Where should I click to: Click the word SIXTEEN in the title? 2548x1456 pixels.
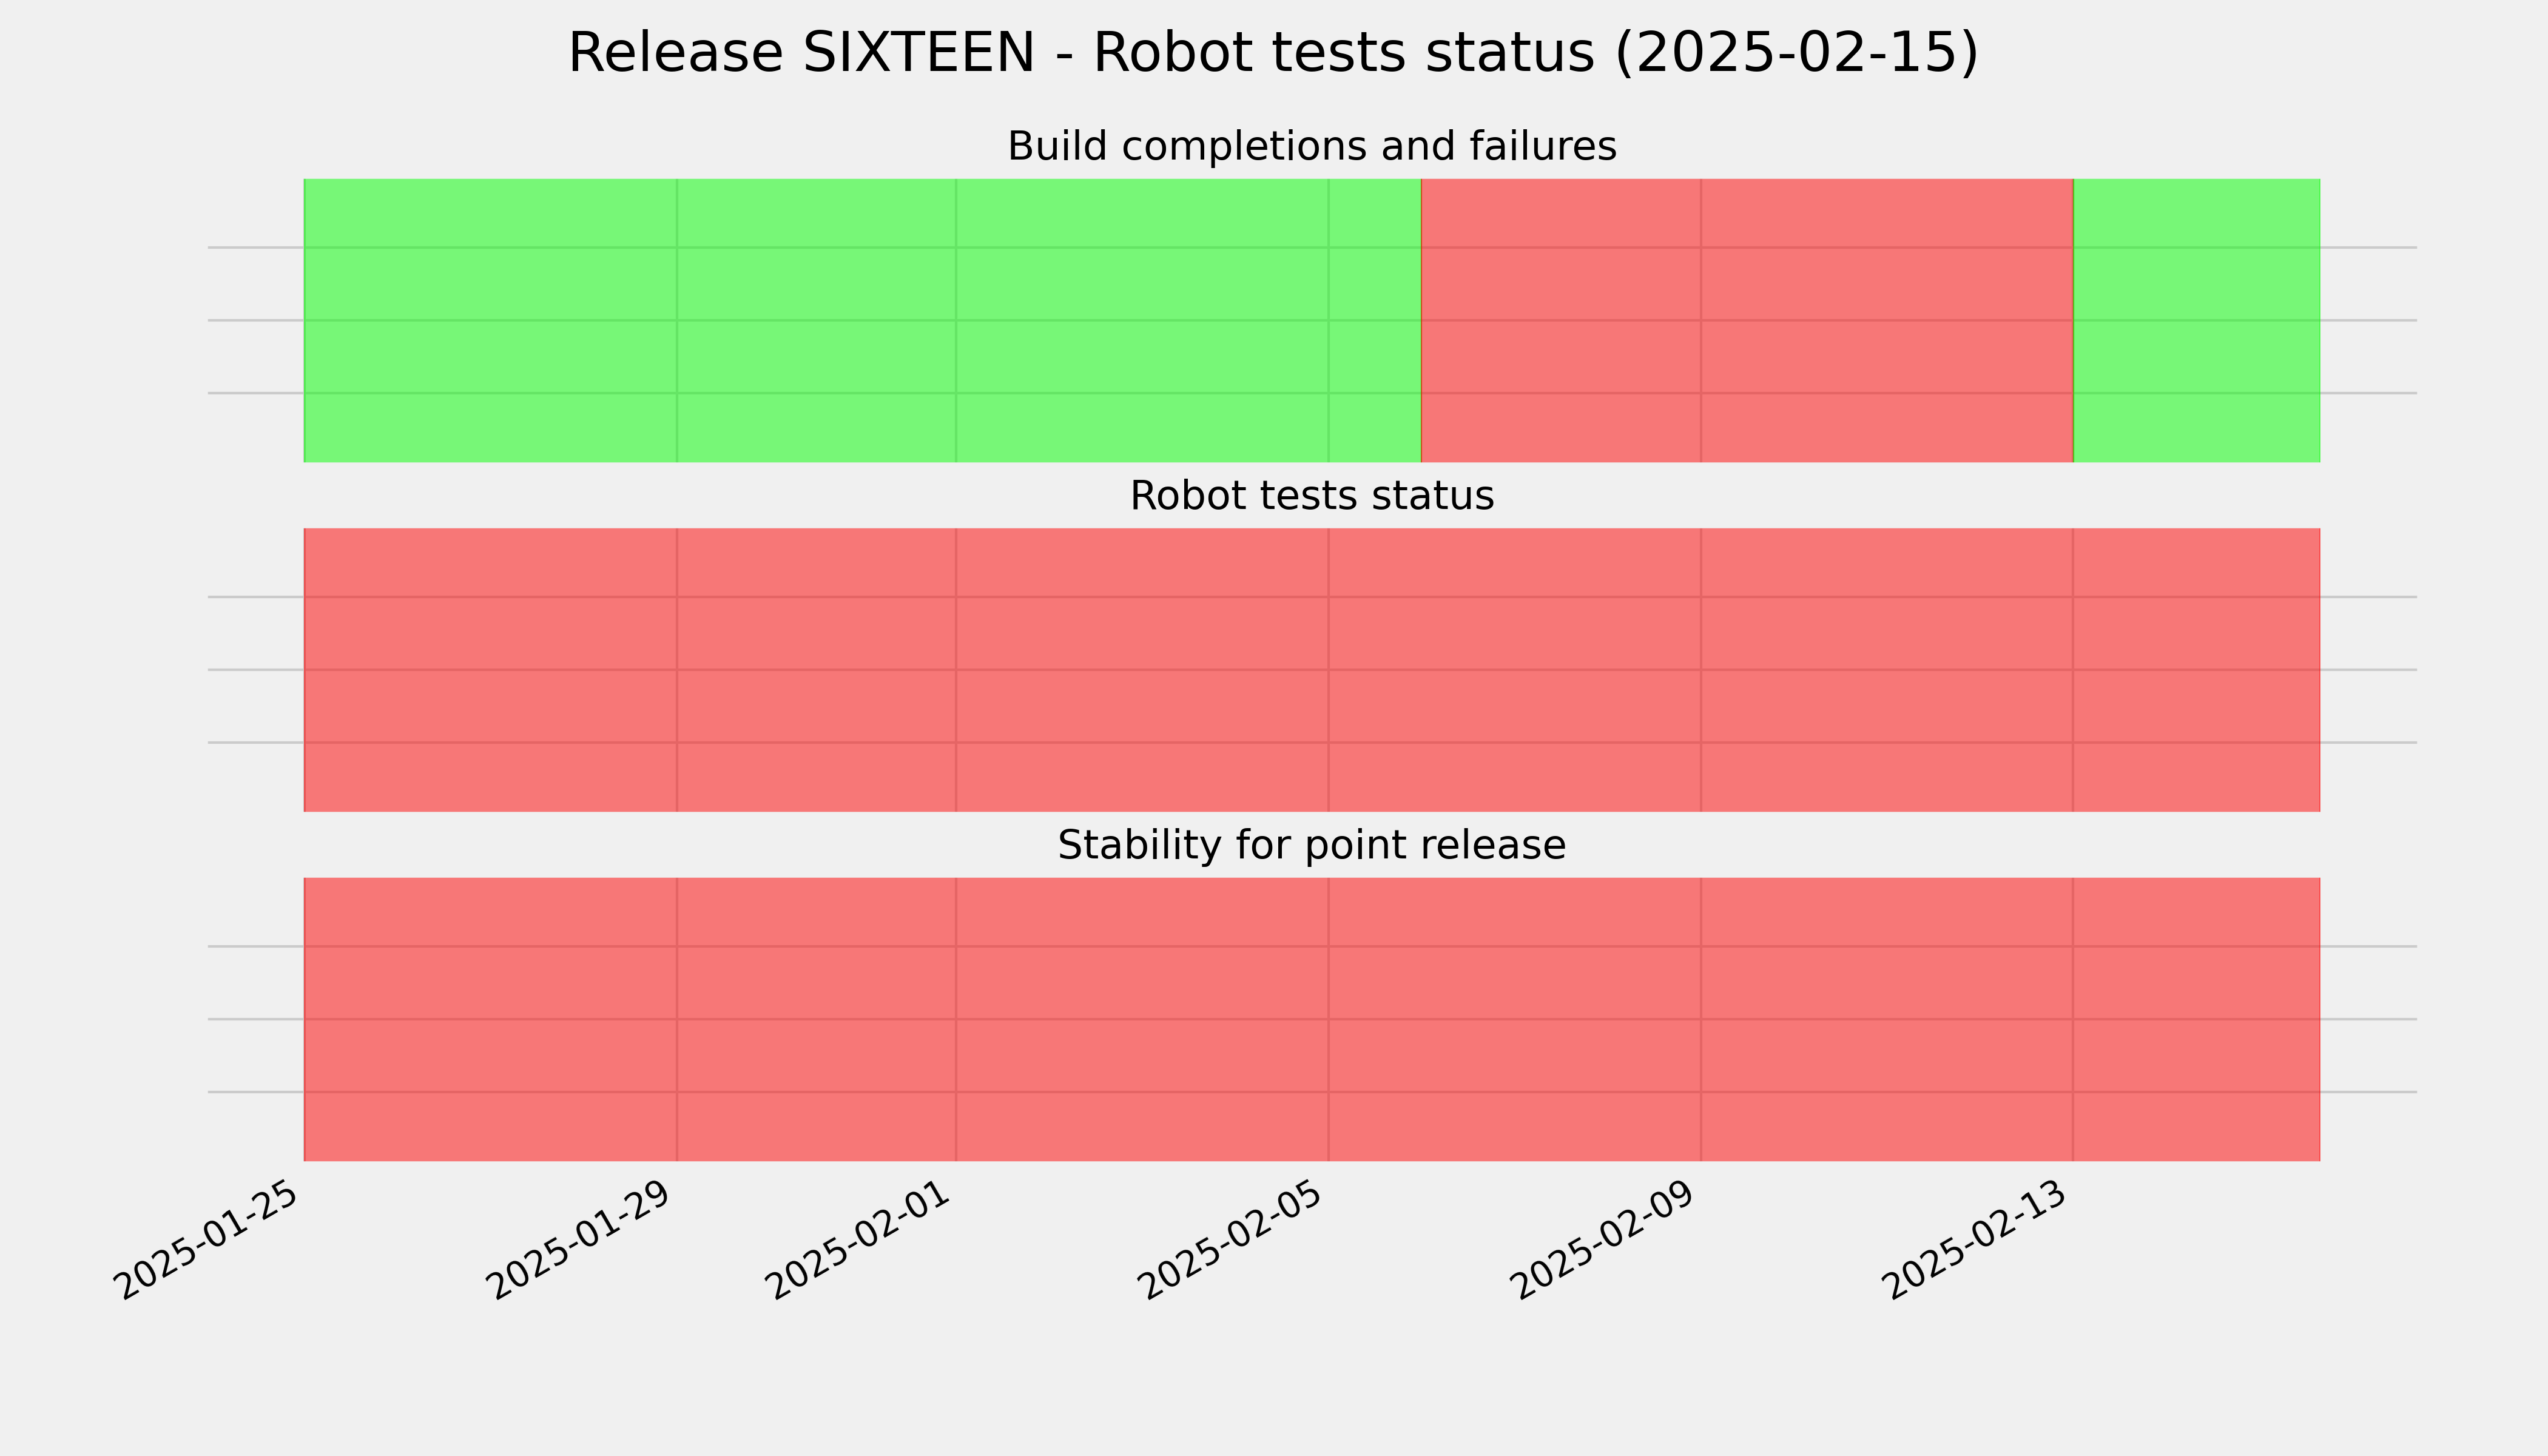point(918,53)
